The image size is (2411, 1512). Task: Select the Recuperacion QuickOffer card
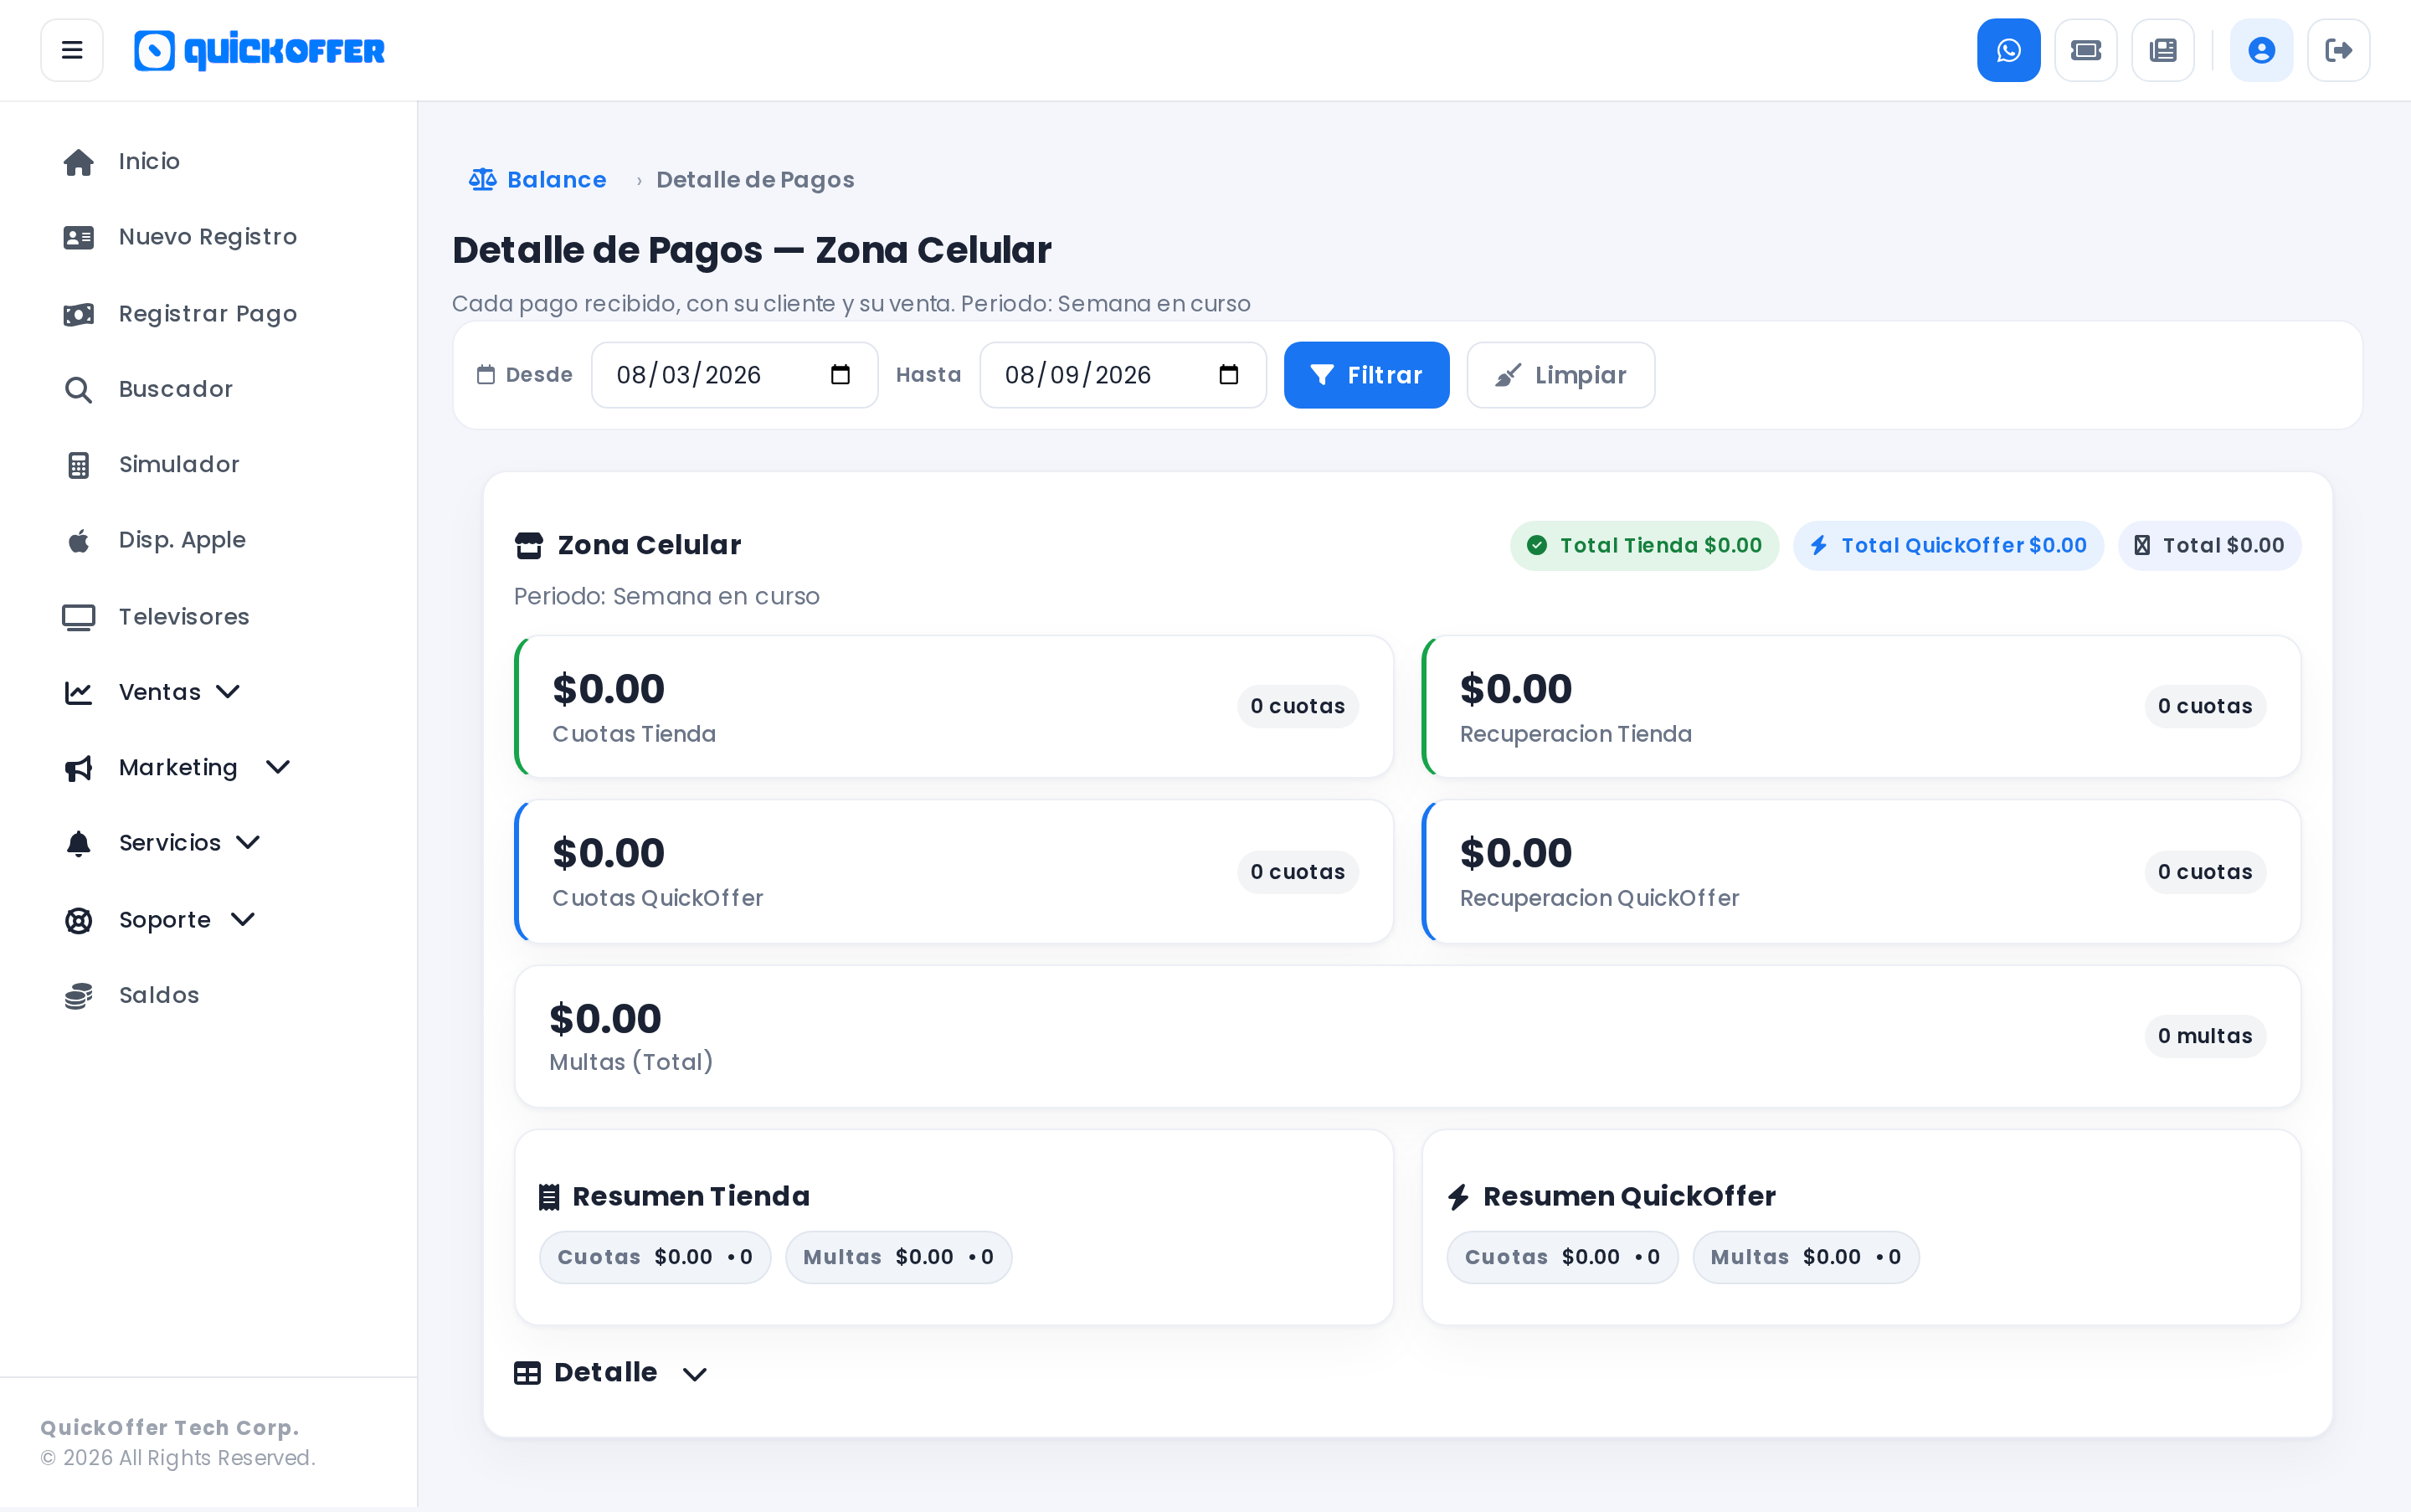pyautogui.click(x=1861, y=872)
